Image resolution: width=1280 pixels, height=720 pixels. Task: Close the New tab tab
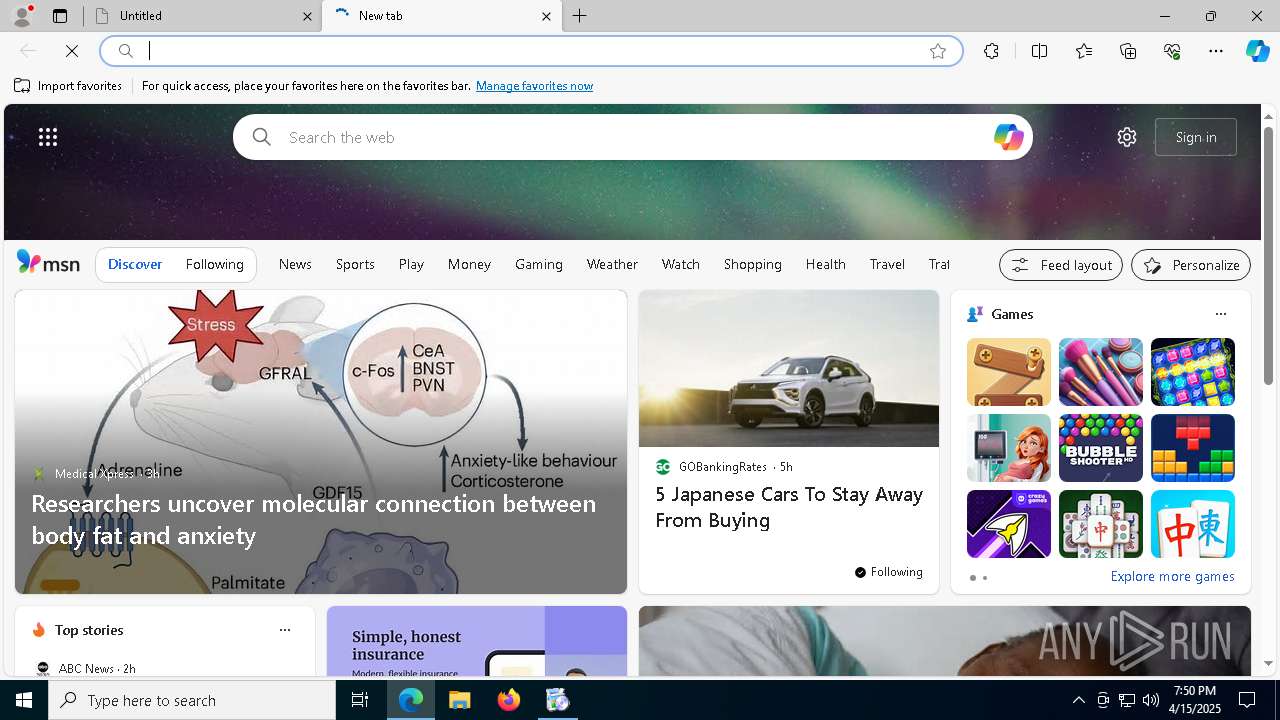(x=546, y=16)
